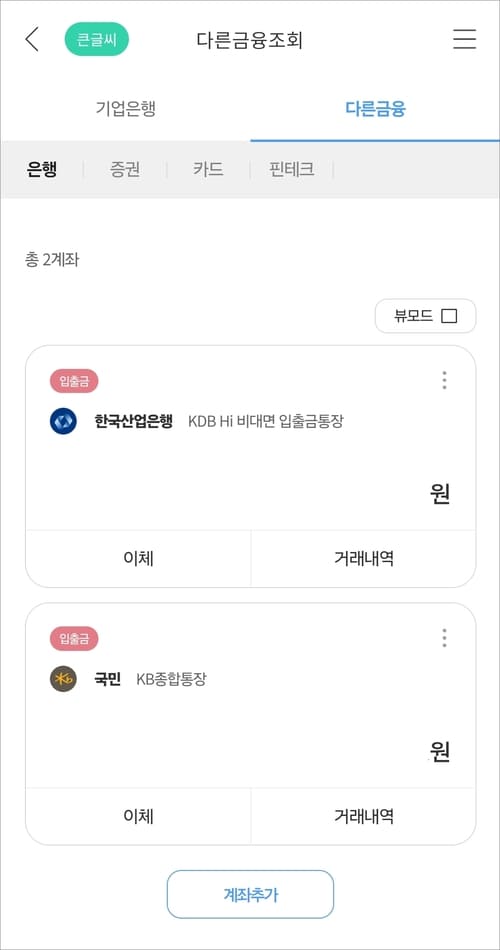Tap the 한국산업은행 bank logo

(x=63, y=421)
